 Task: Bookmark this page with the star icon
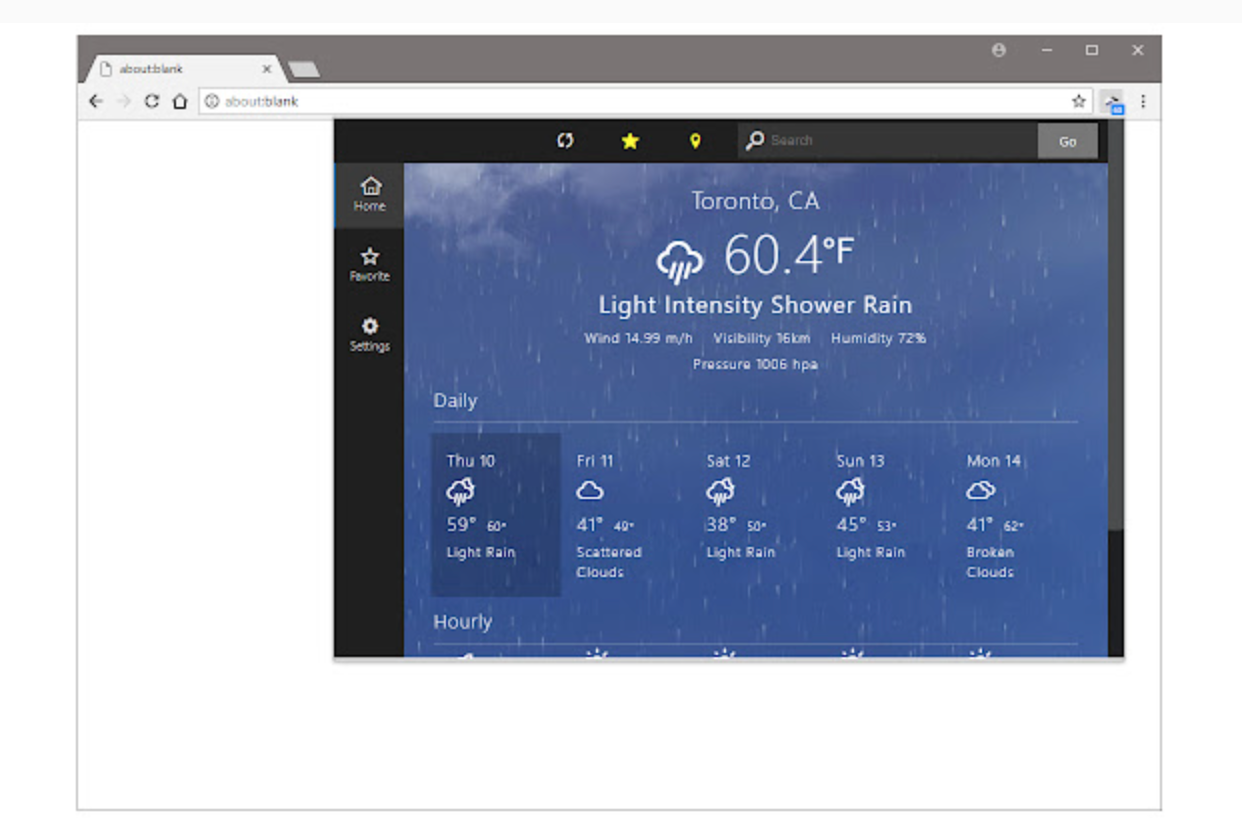click(1078, 101)
